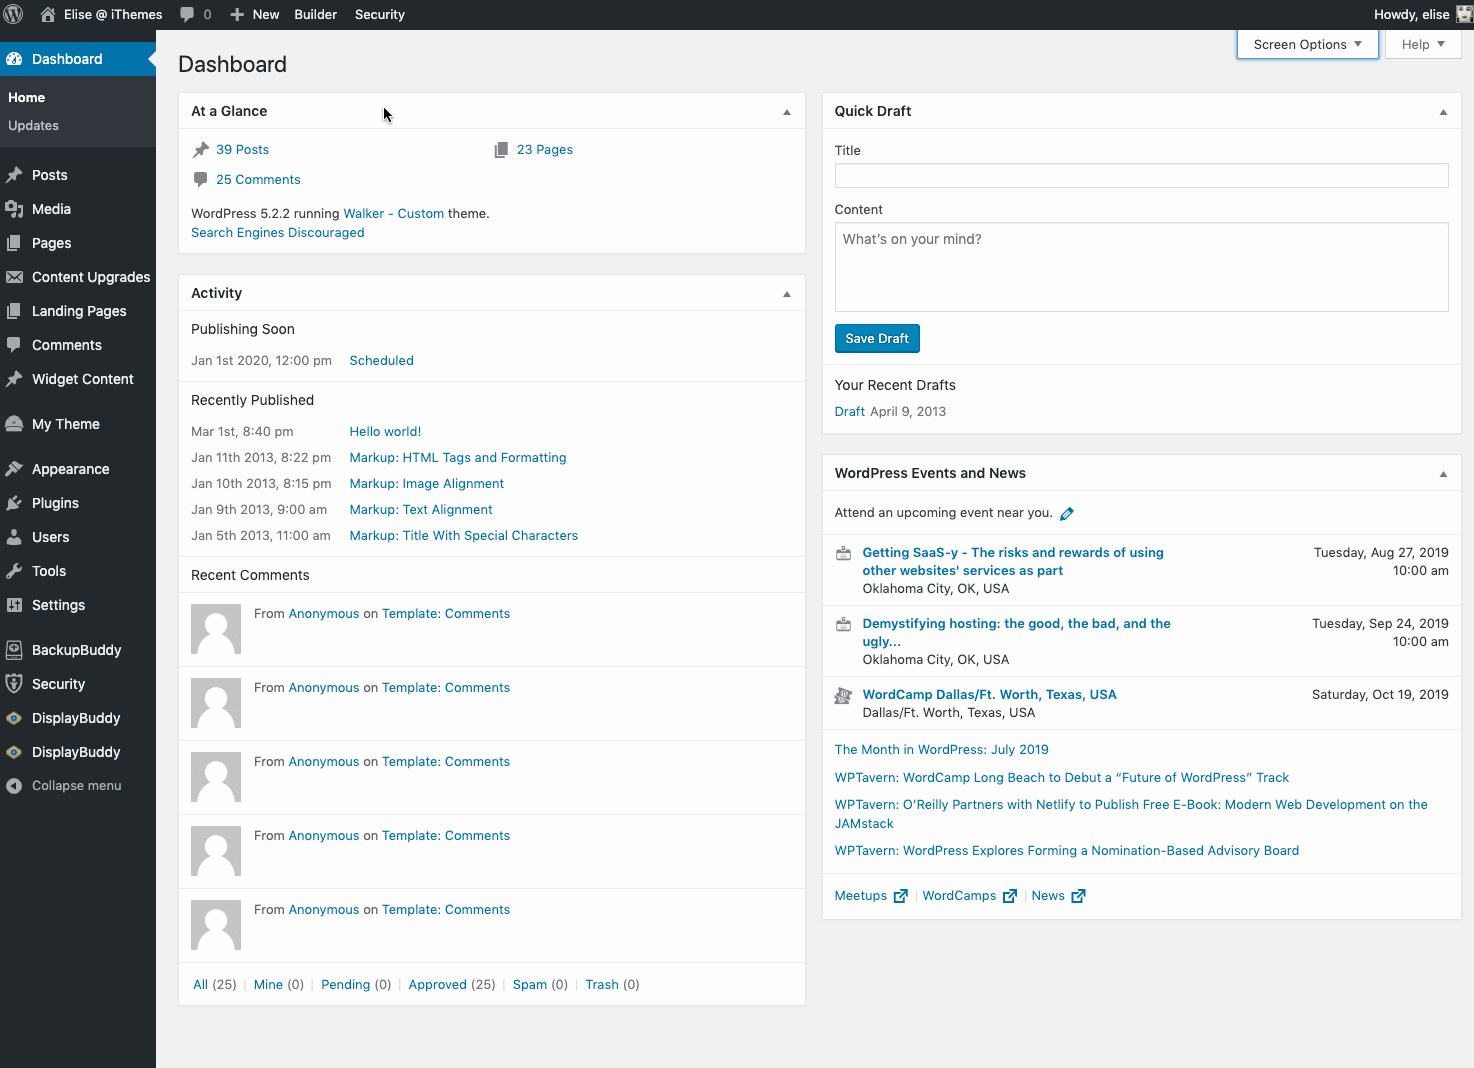1474x1068 pixels.
Task: Click the Dashboard gauge icon in the sidebar
Action: pos(14,59)
